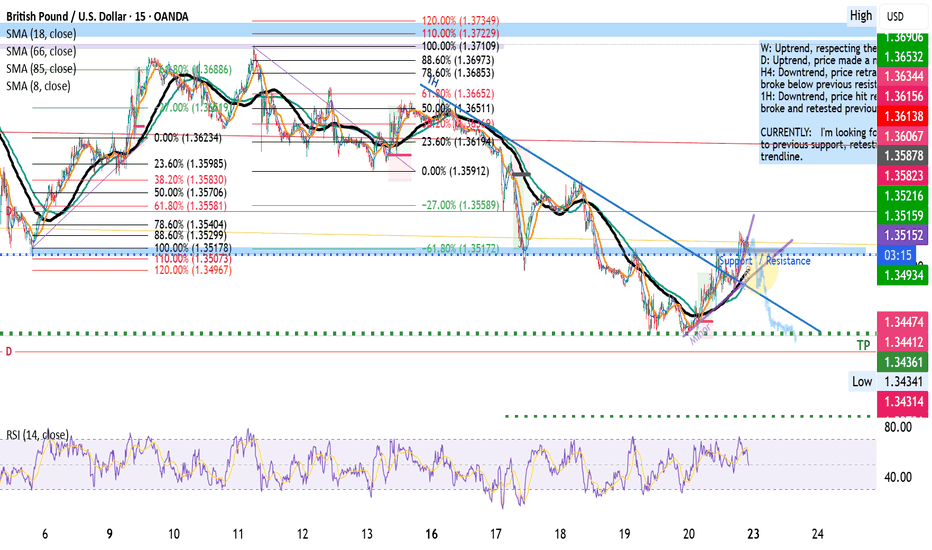The image size is (932, 550).
Task: Click the High price marker label
Action: (860, 15)
